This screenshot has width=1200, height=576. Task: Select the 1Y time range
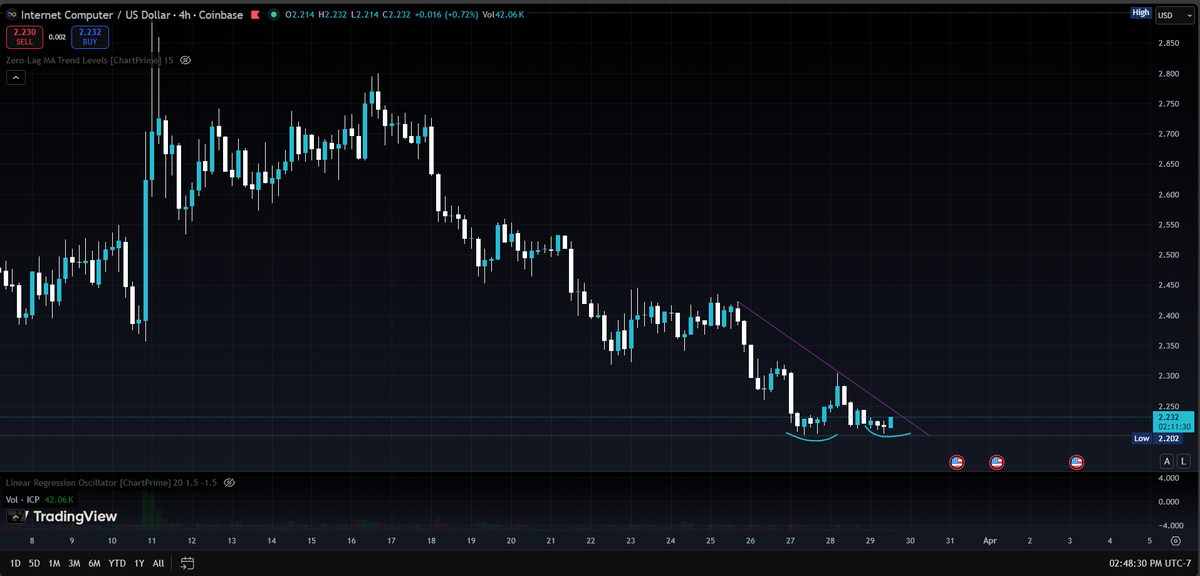[x=139, y=563]
